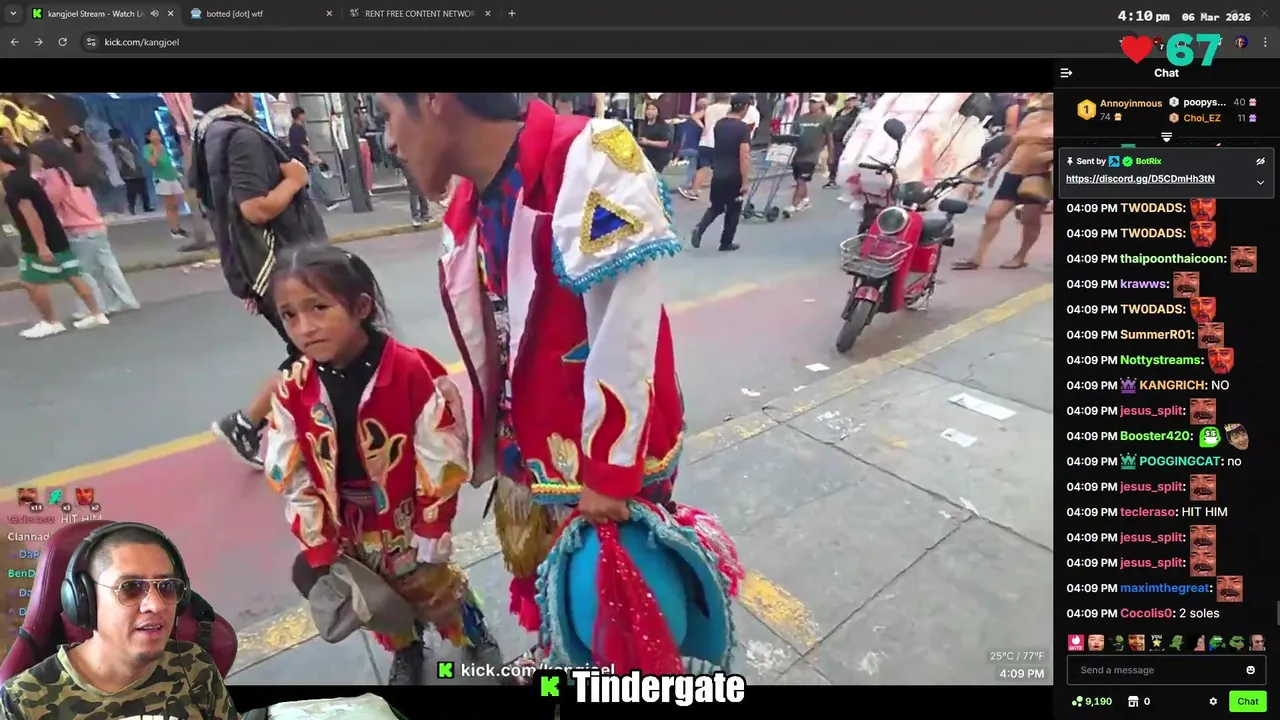Image resolution: width=1280 pixels, height=720 pixels.
Task: Focus the Send a message field
Action: [1166, 670]
